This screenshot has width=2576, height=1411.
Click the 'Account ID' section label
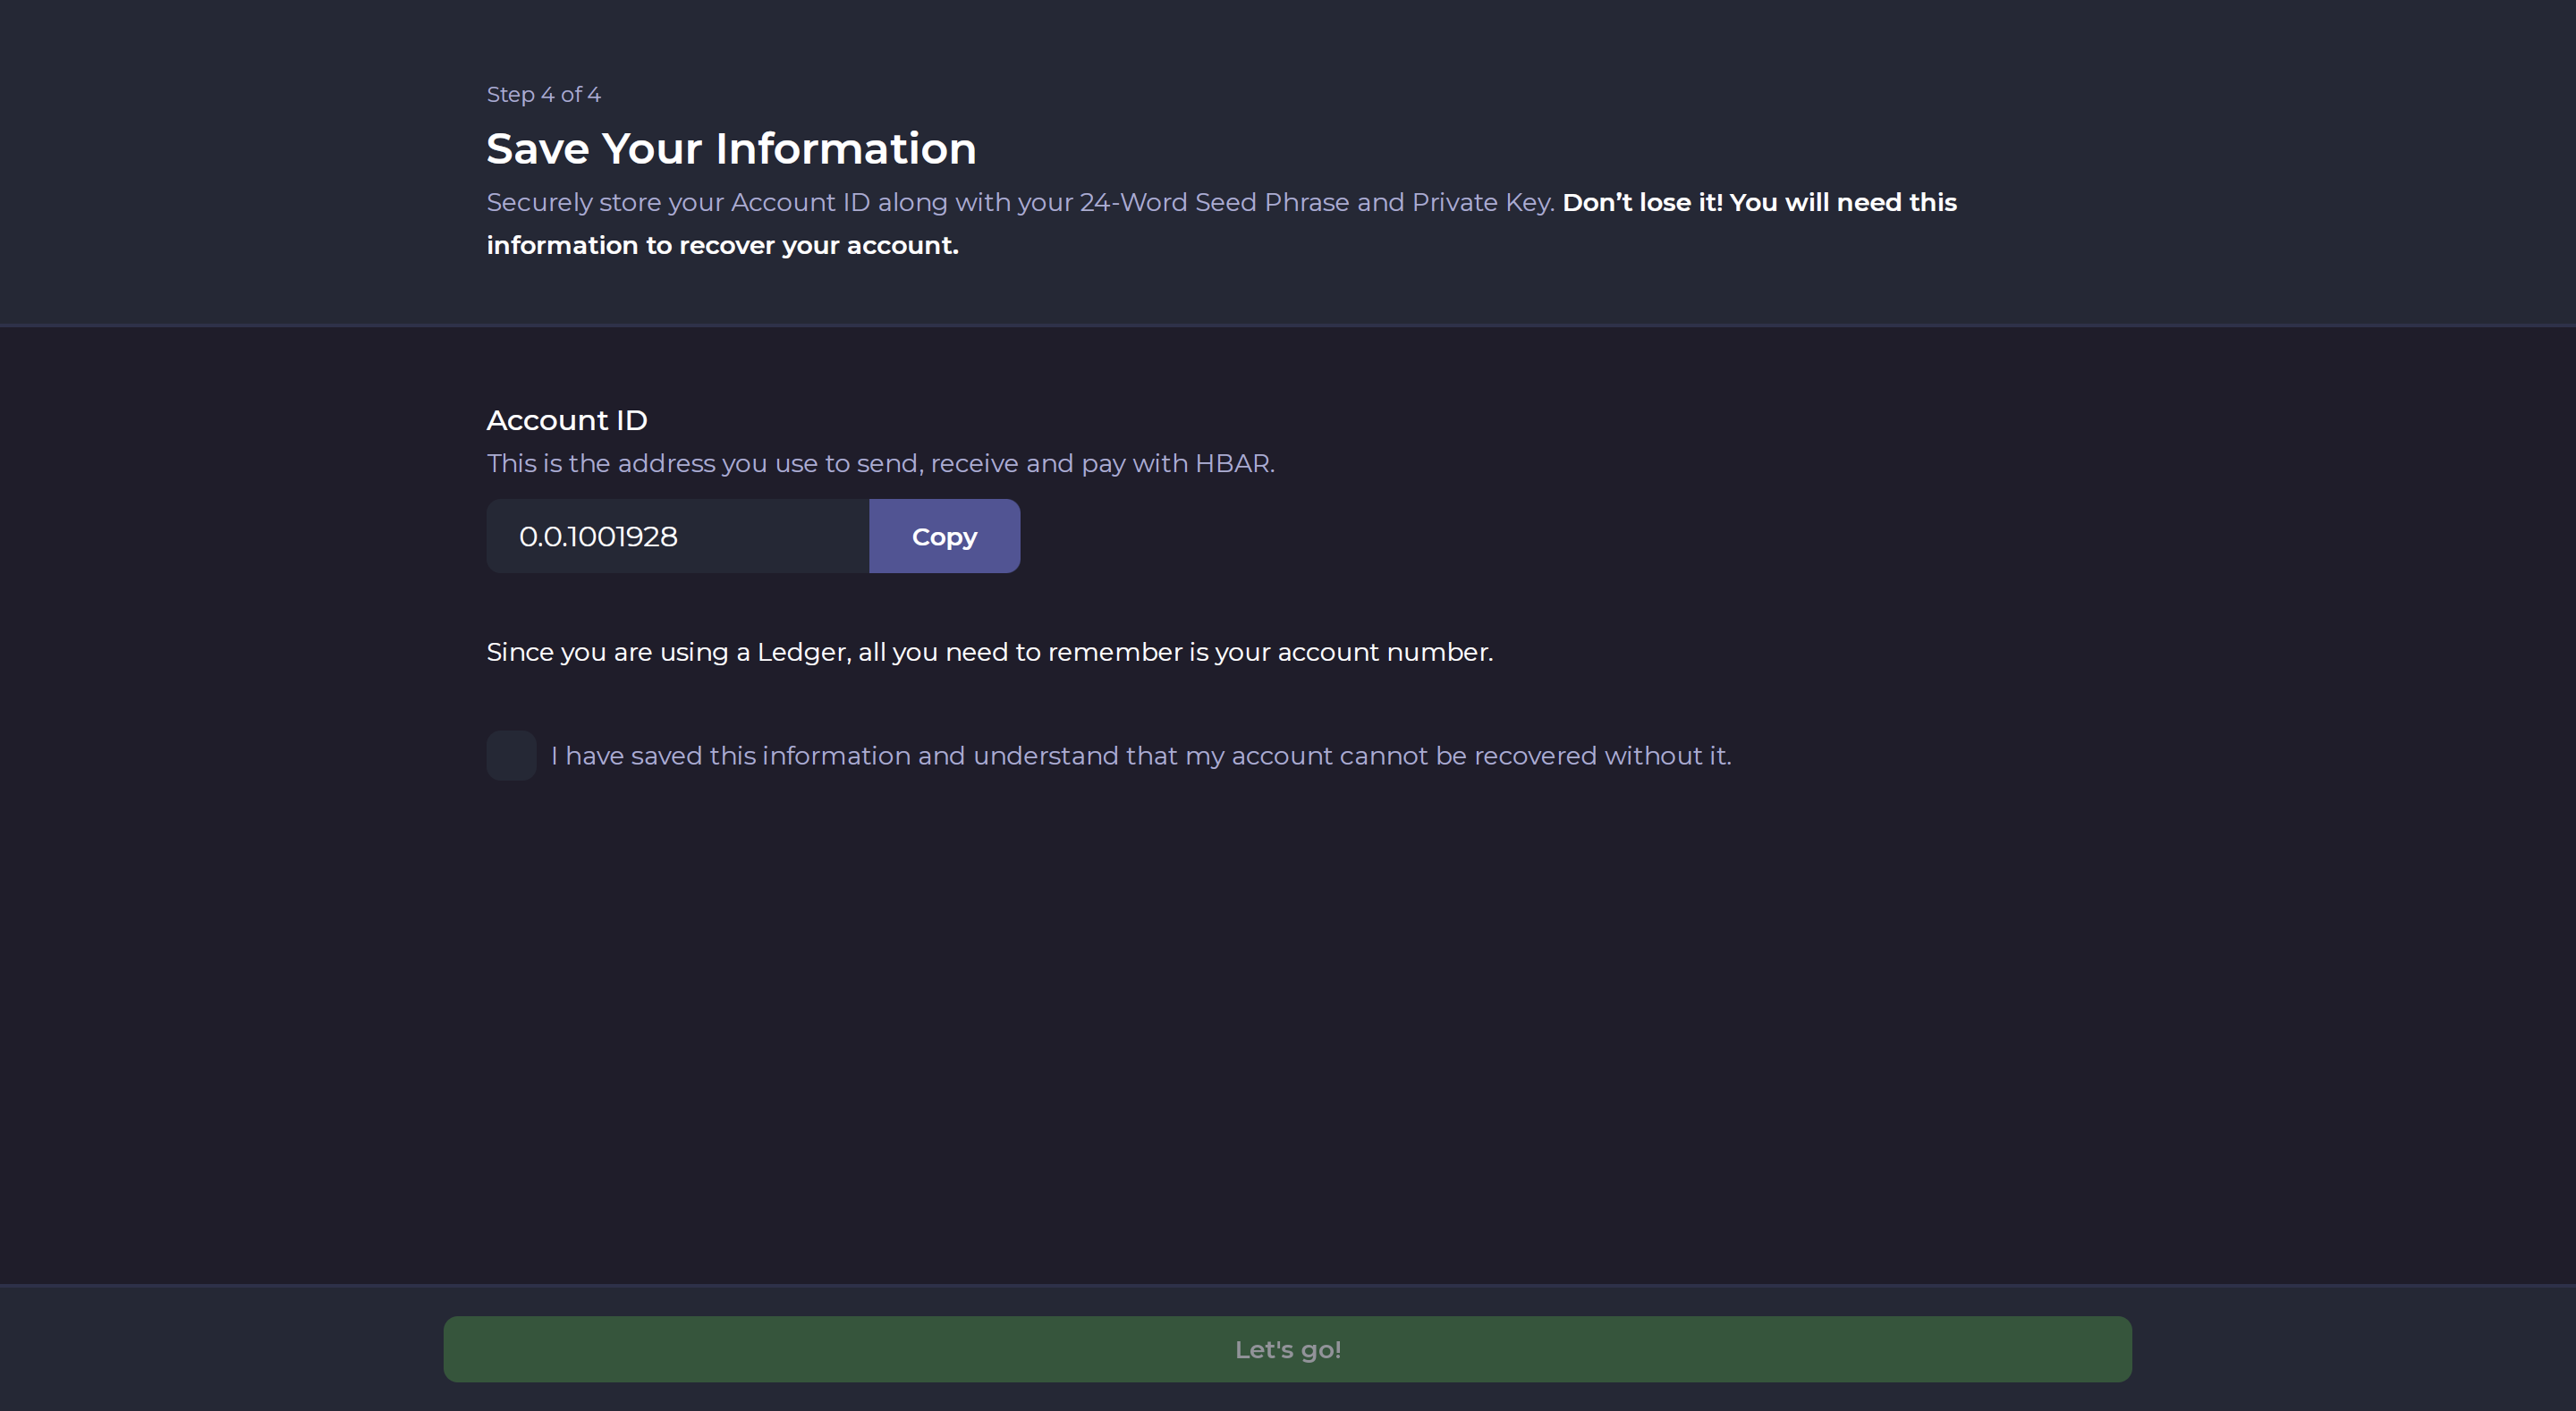[566, 420]
